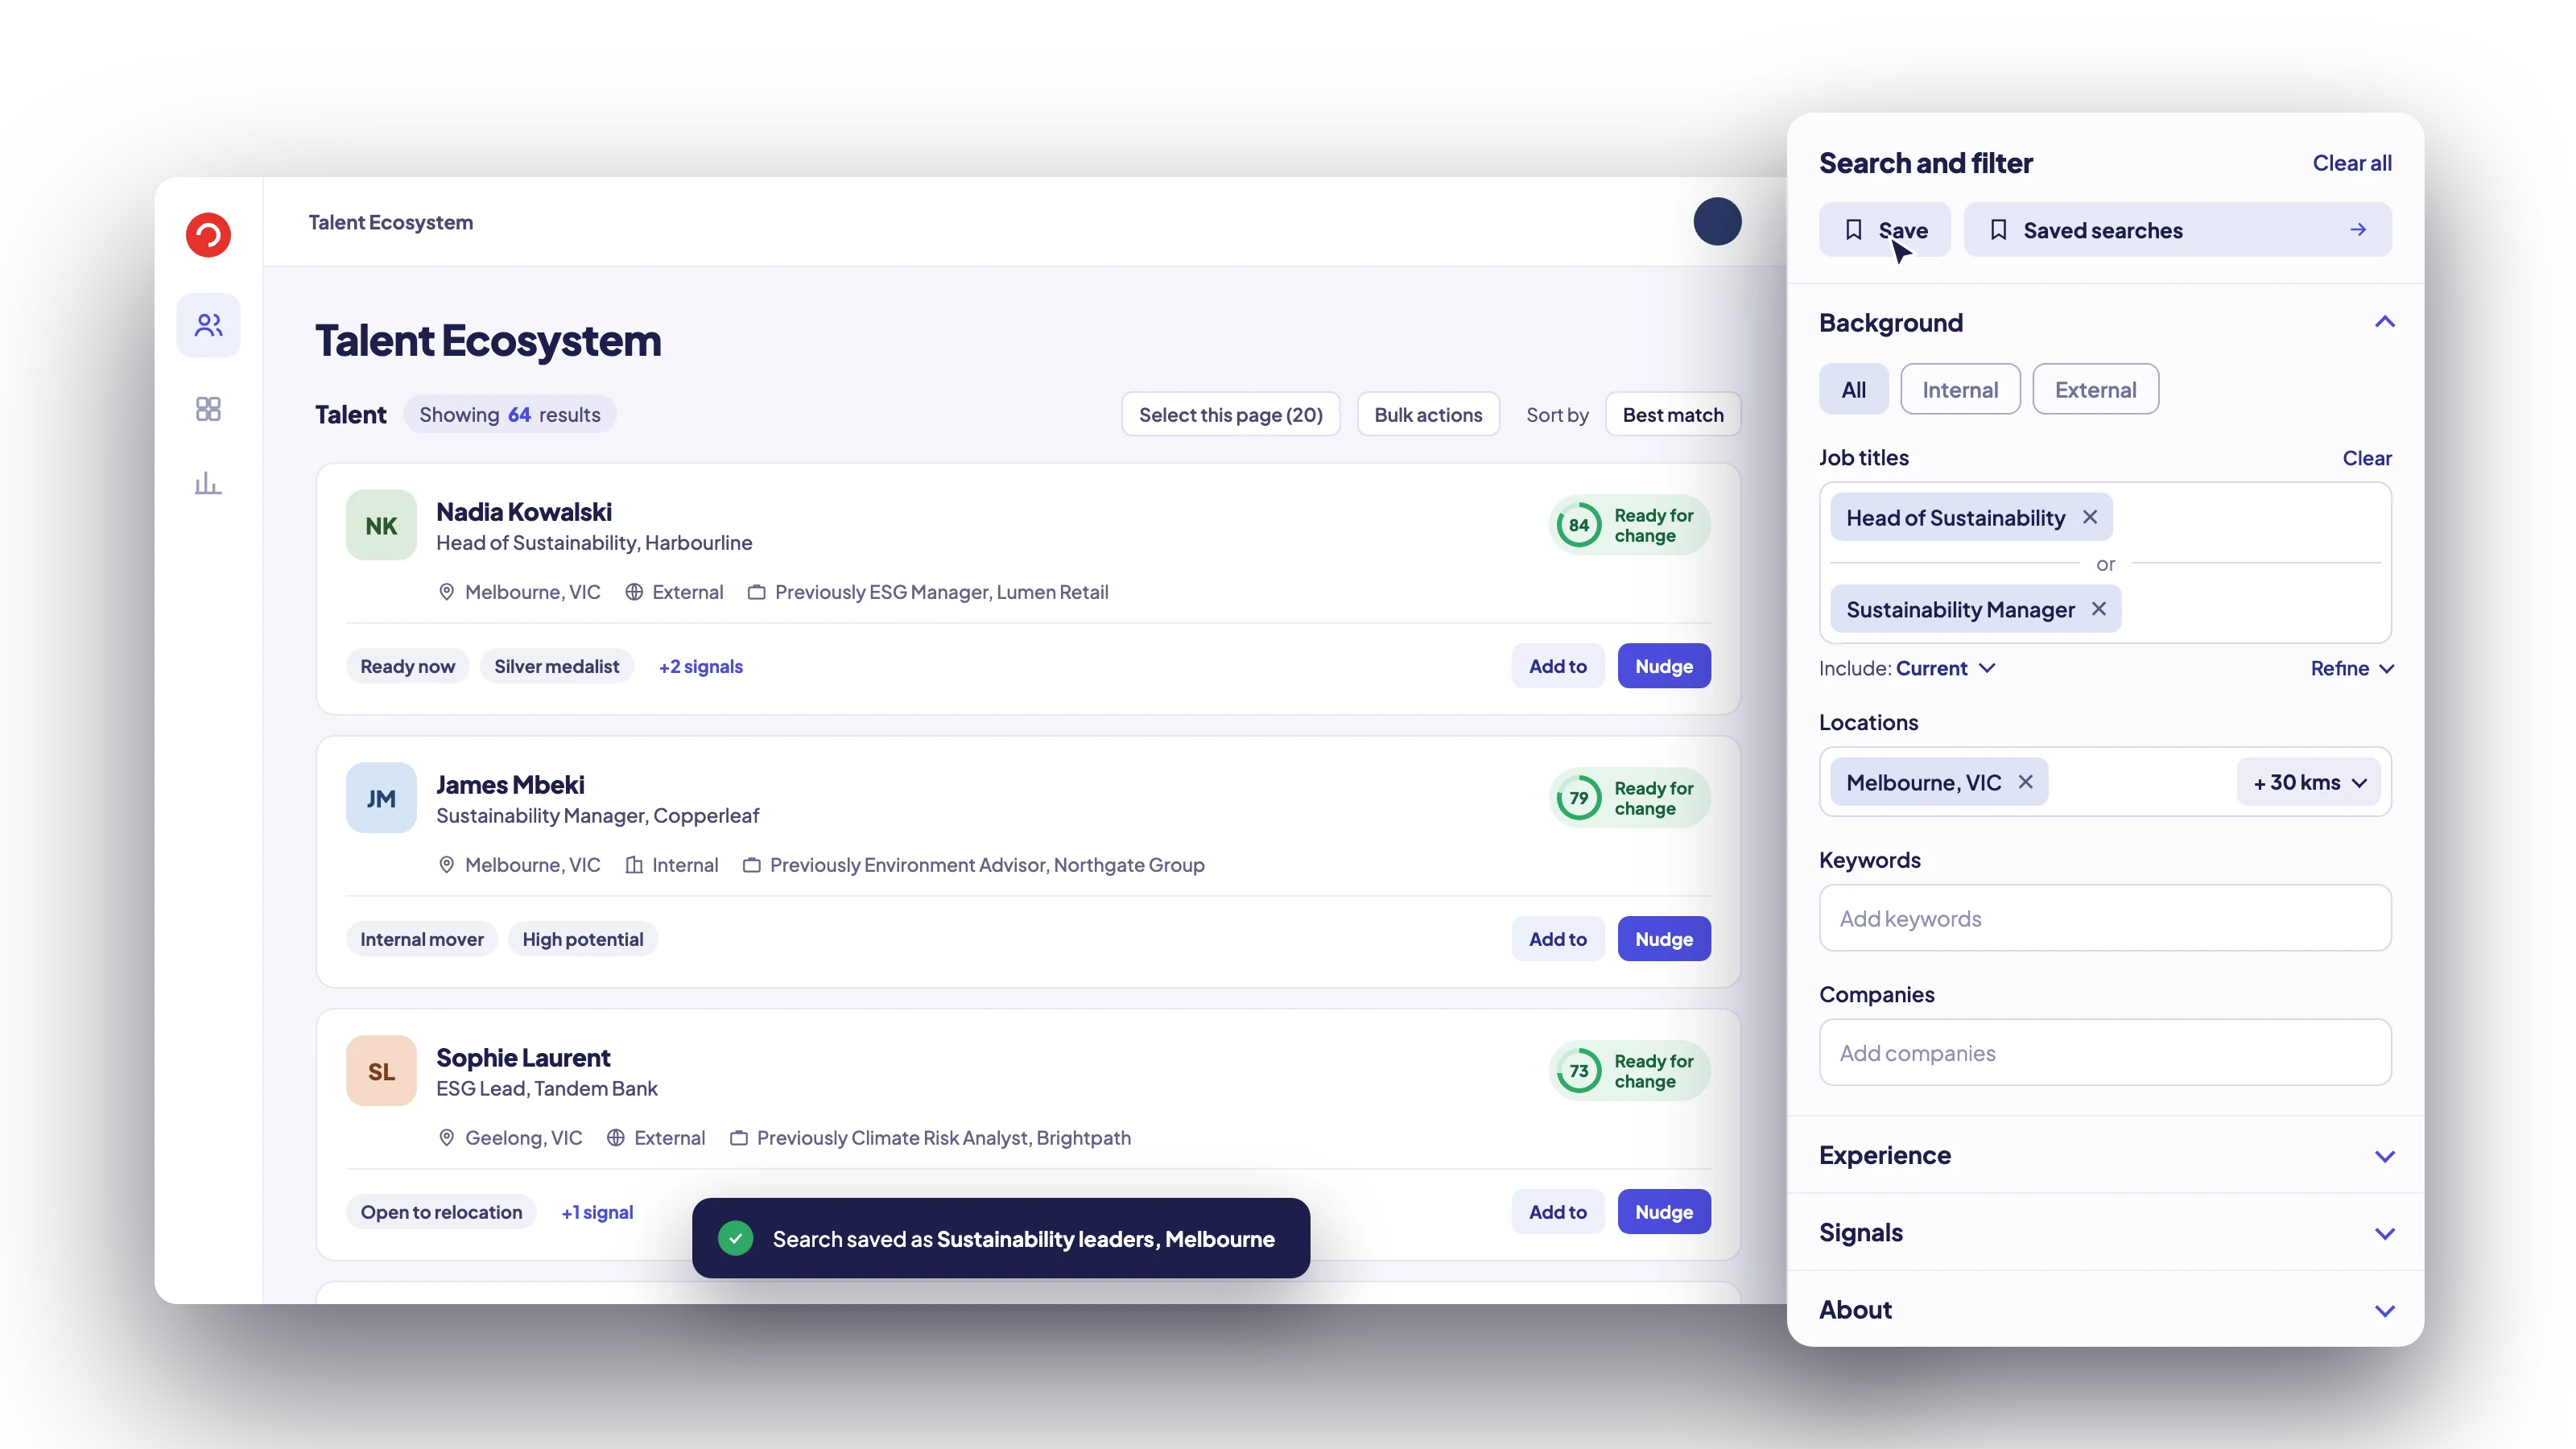Open the Talent people icon in sidebar
Viewport: 2576px width, 1449px height.
pyautogui.click(x=208, y=325)
